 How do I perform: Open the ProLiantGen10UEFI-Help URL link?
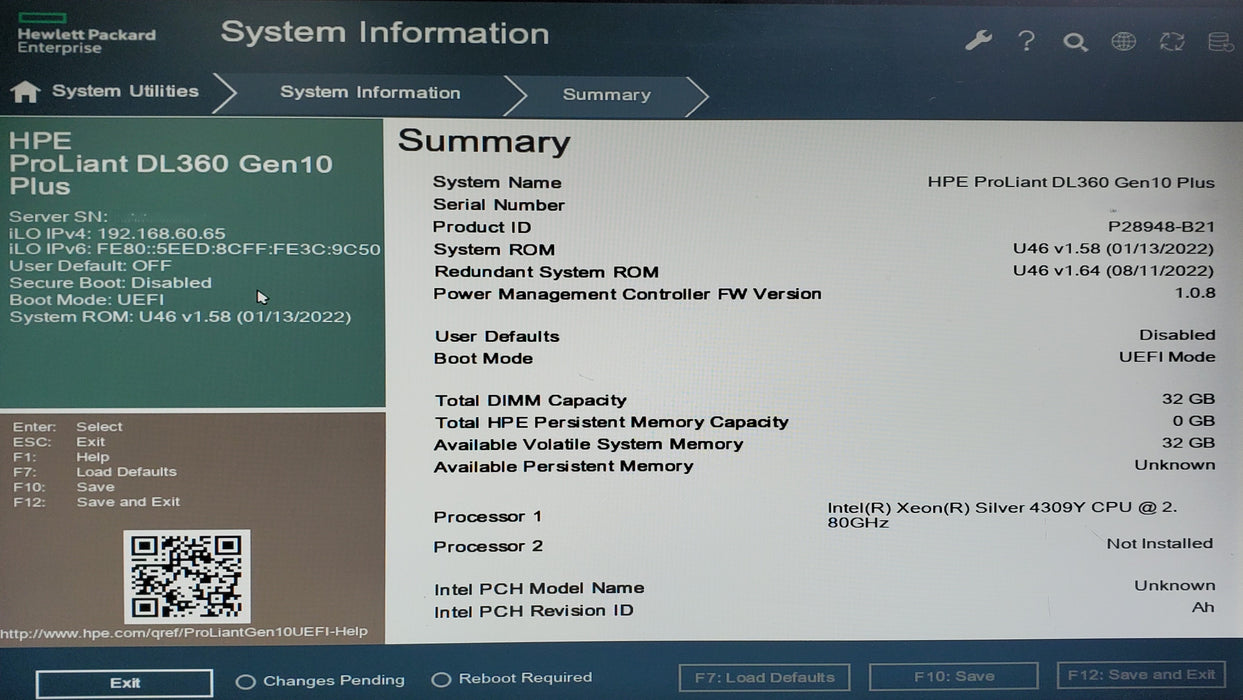point(184,632)
